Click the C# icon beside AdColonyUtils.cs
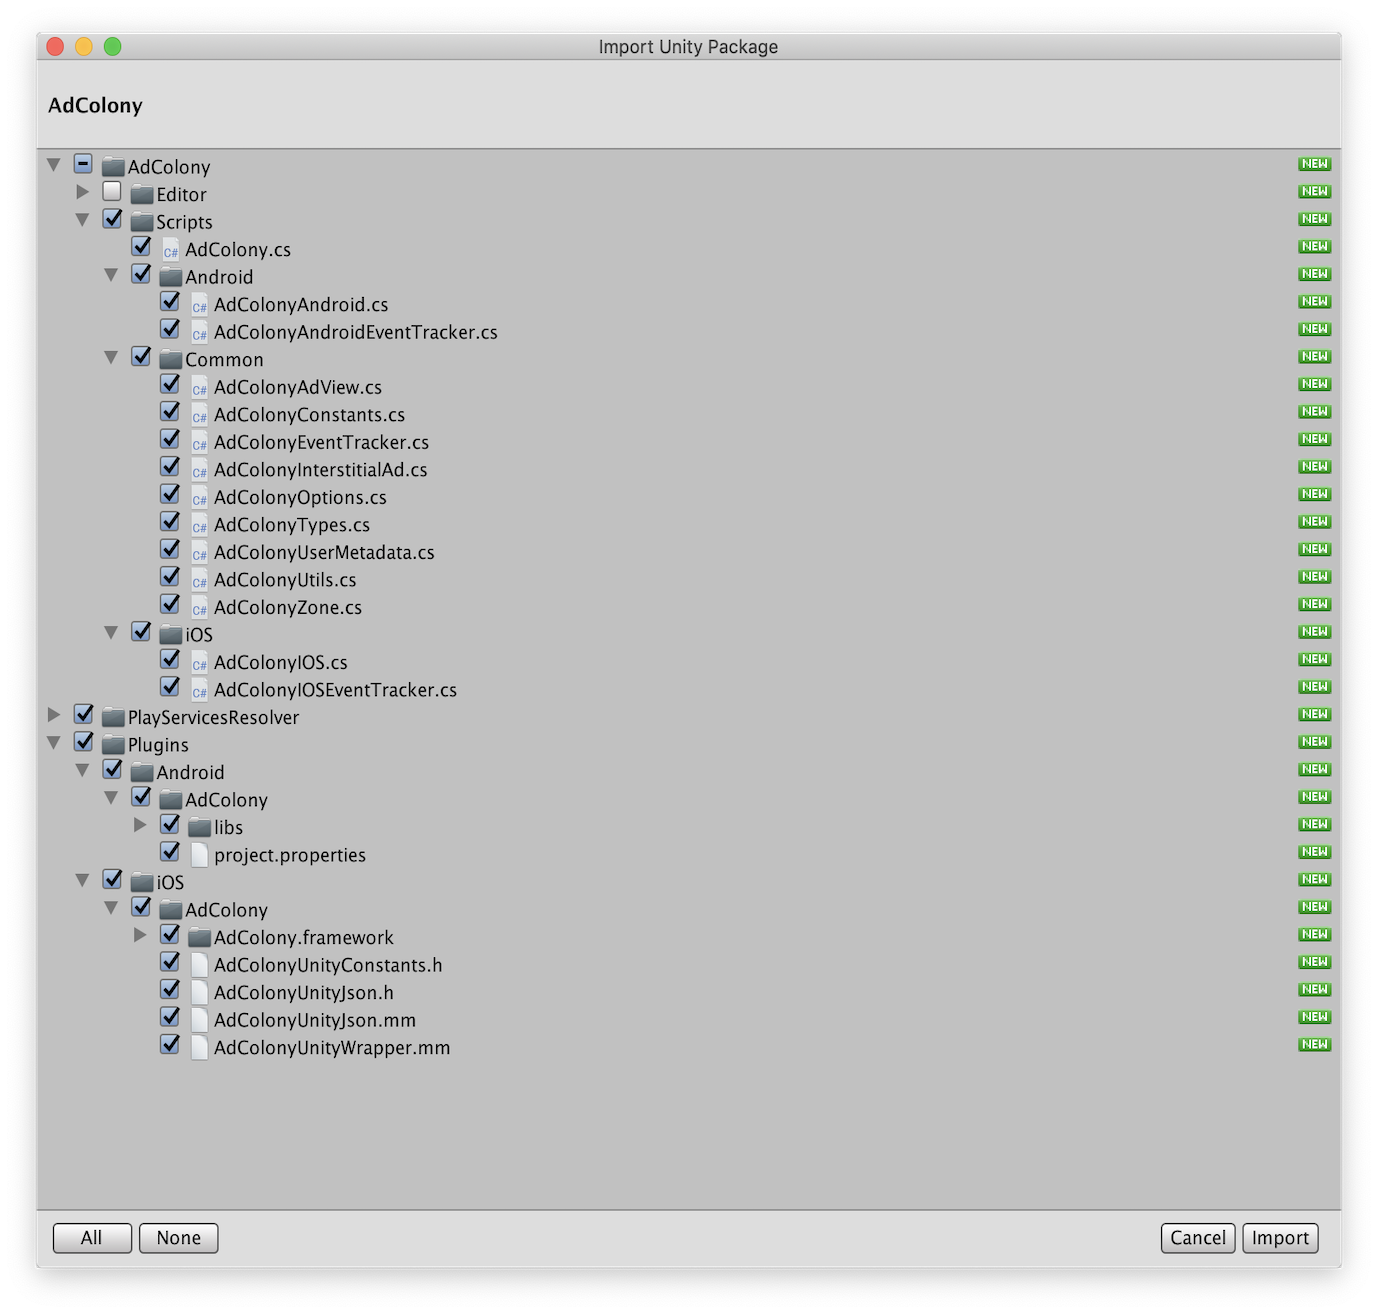 [x=200, y=580]
